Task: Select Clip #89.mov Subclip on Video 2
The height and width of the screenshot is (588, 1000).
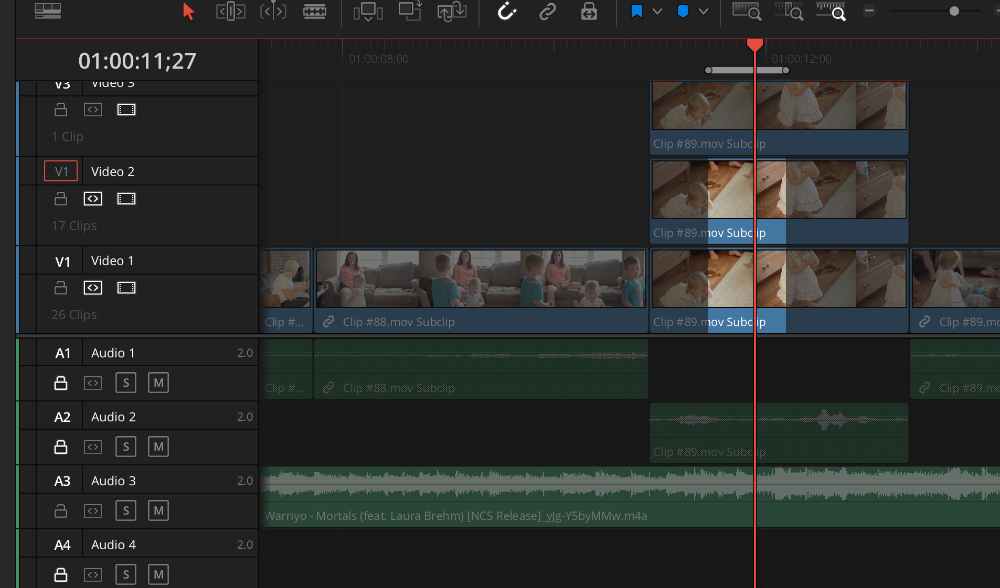Action: click(x=779, y=201)
